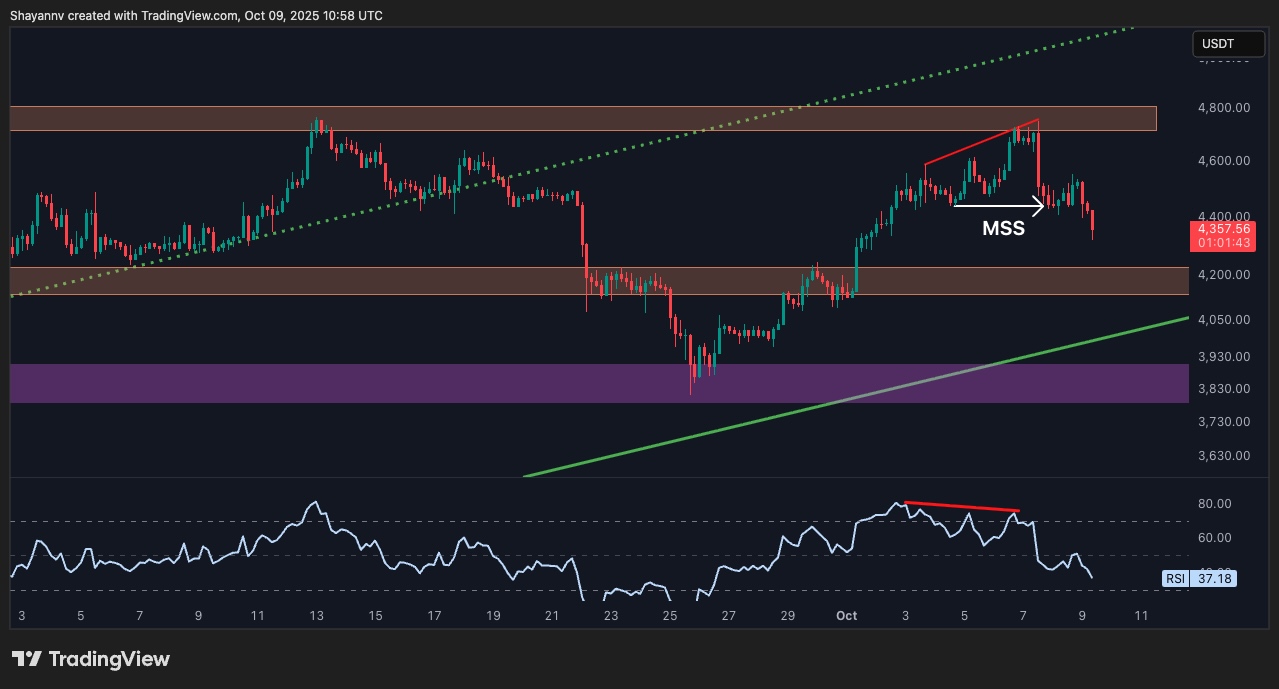The height and width of the screenshot is (689, 1279).
Task: Click the 80.00 level on RSI scale
Action: tap(1214, 504)
